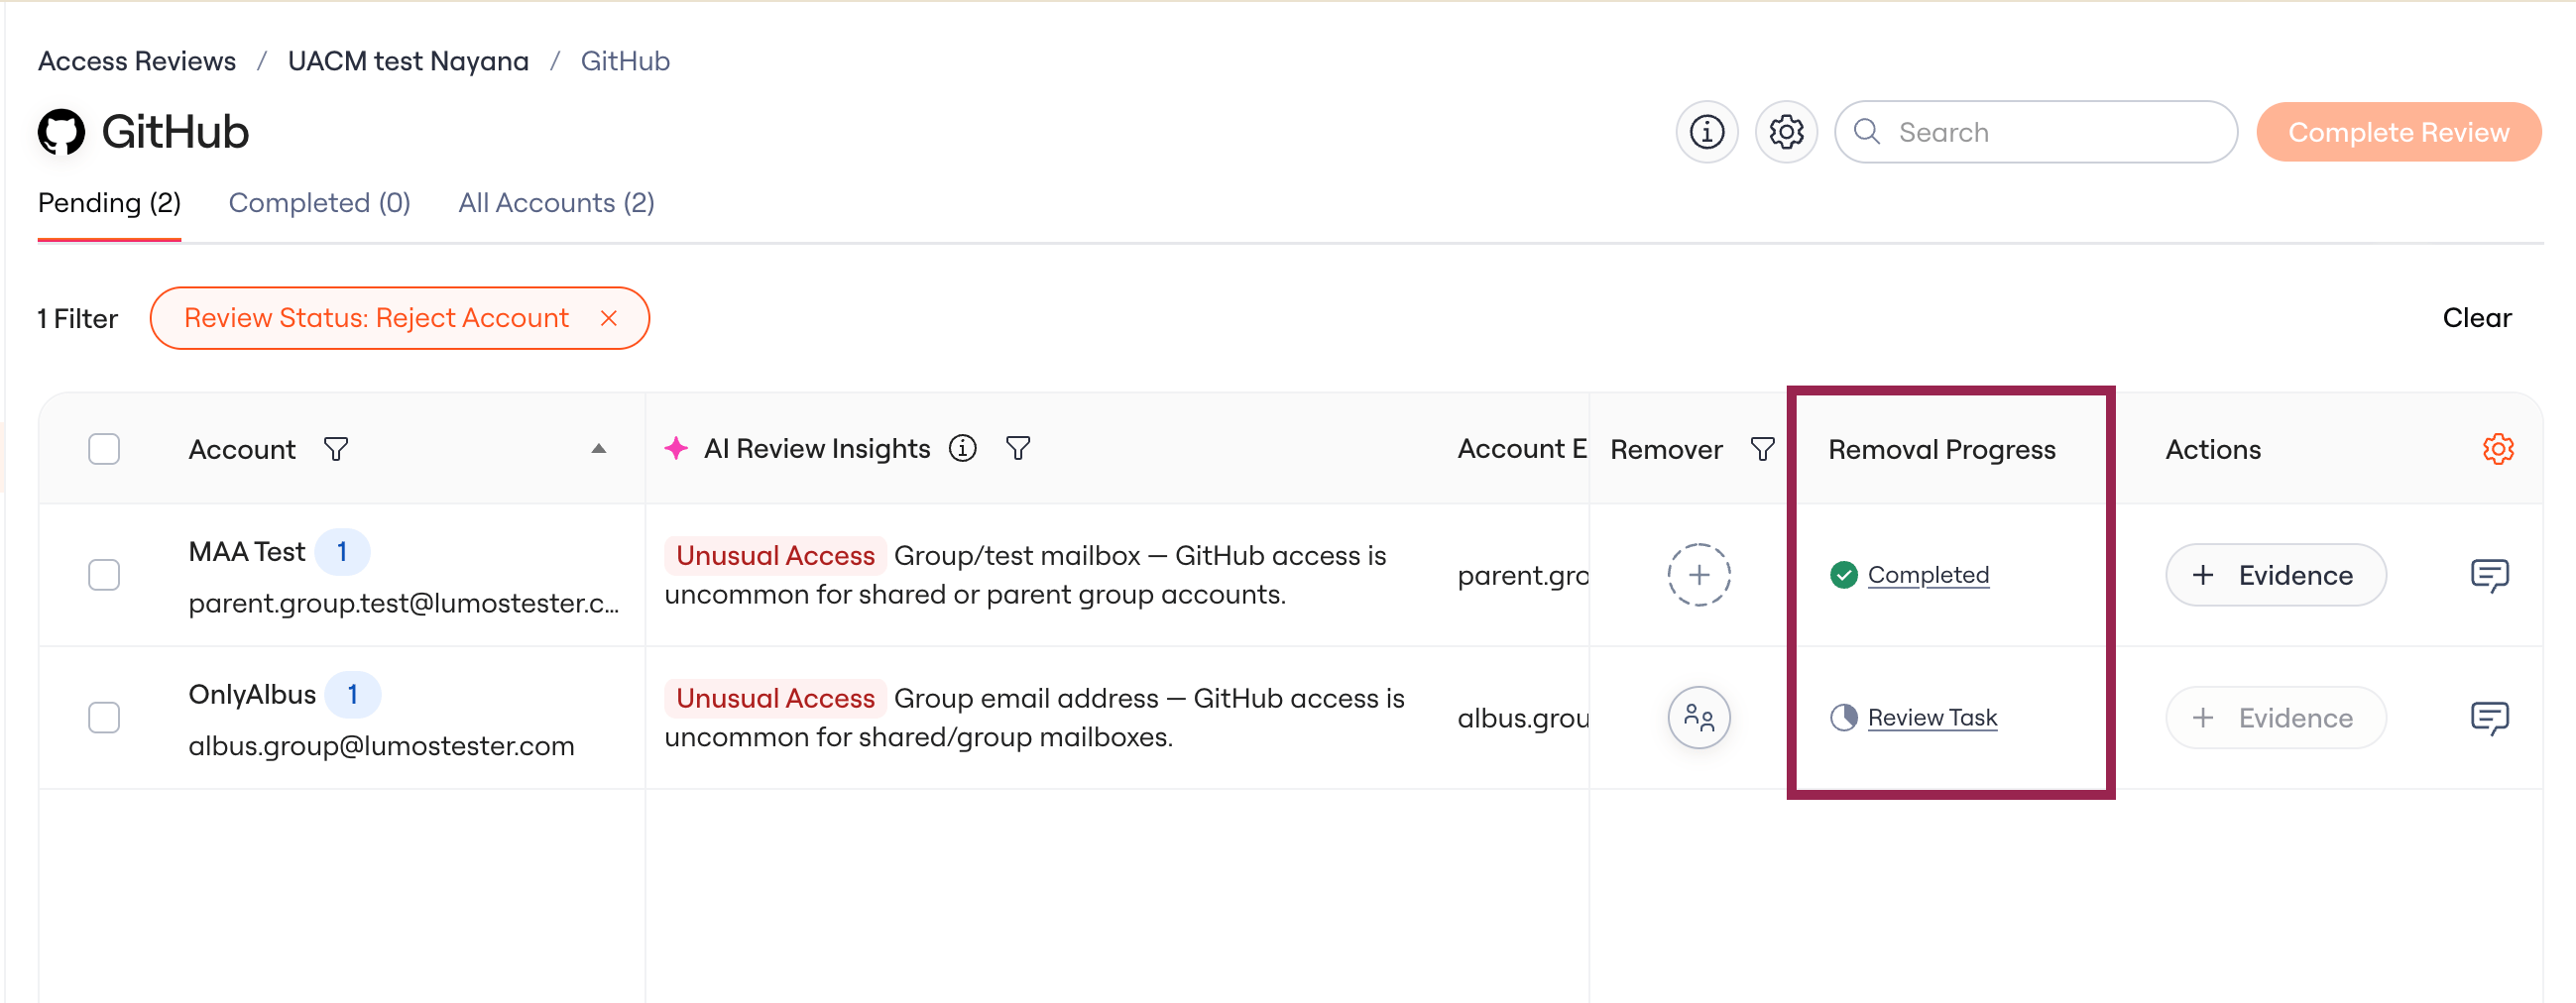Click the info icon beside the search box
Image resolution: width=2576 pixels, height=1003 pixels.
pyautogui.click(x=1707, y=132)
